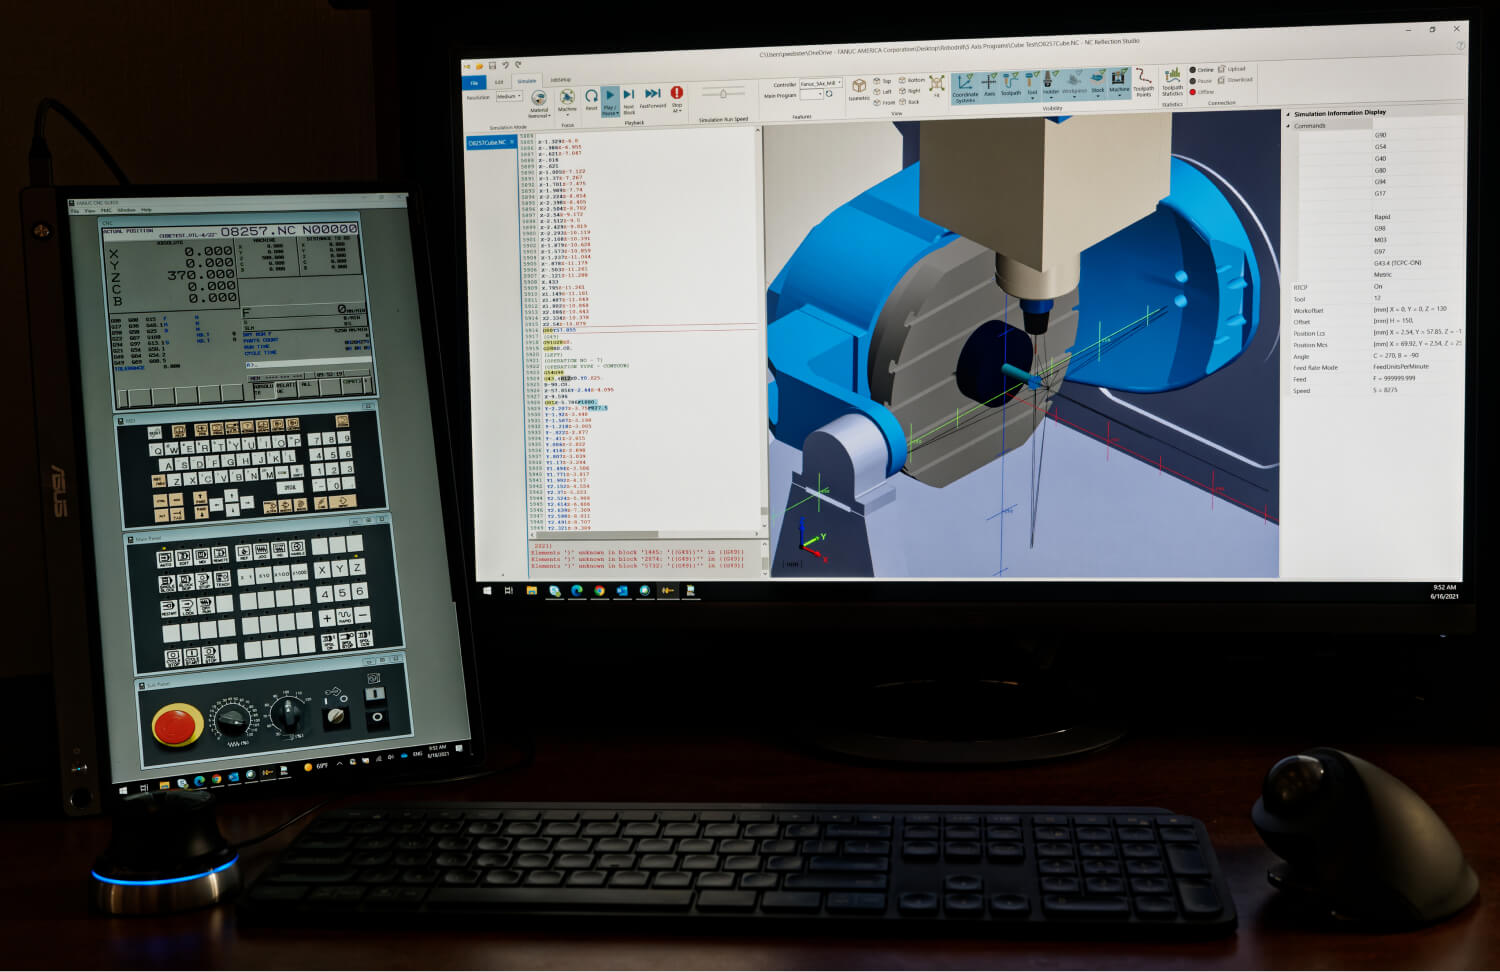Select the Edit ribbon tab
Image resolution: width=1500 pixels, height=972 pixels.
point(498,81)
